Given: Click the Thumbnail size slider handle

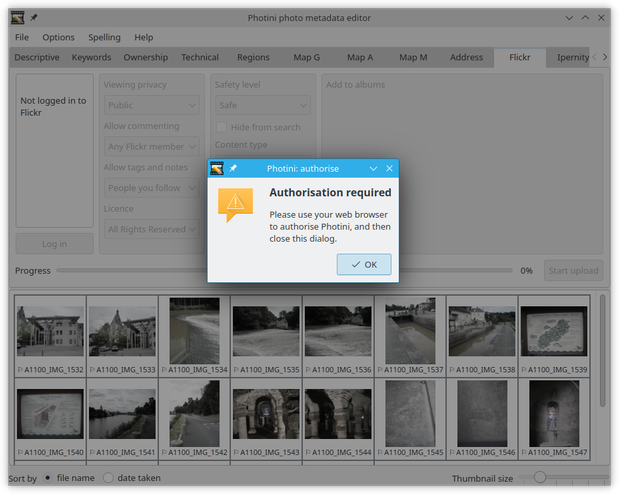Looking at the screenshot, I should (x=540, y=477).
